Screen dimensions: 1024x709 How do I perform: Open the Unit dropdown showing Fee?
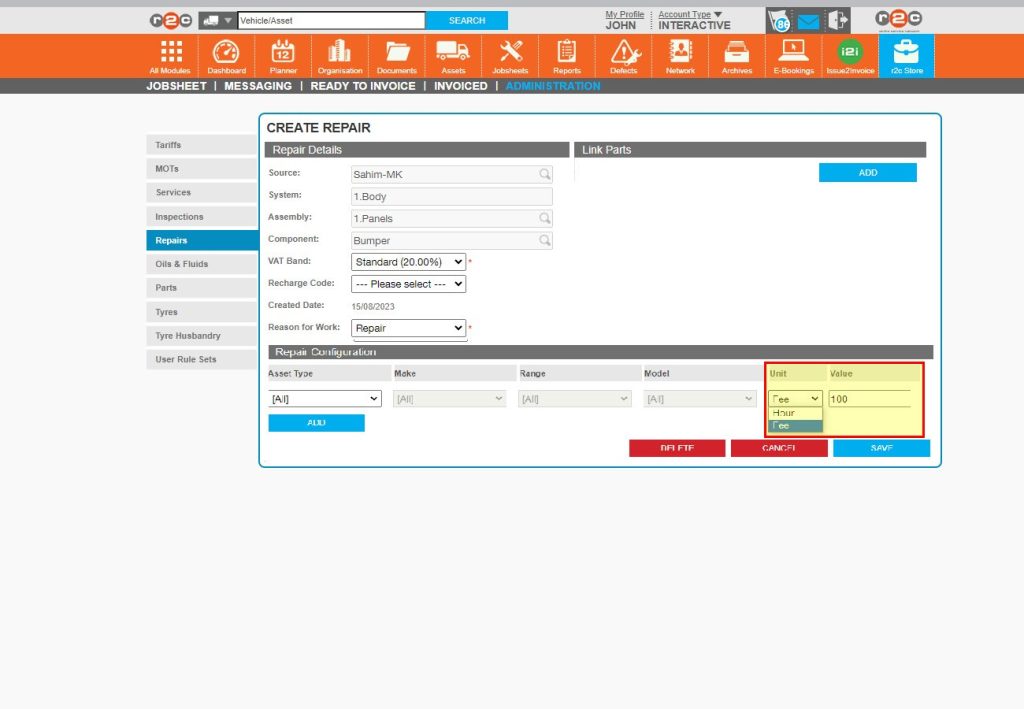(x=795, y=398)
